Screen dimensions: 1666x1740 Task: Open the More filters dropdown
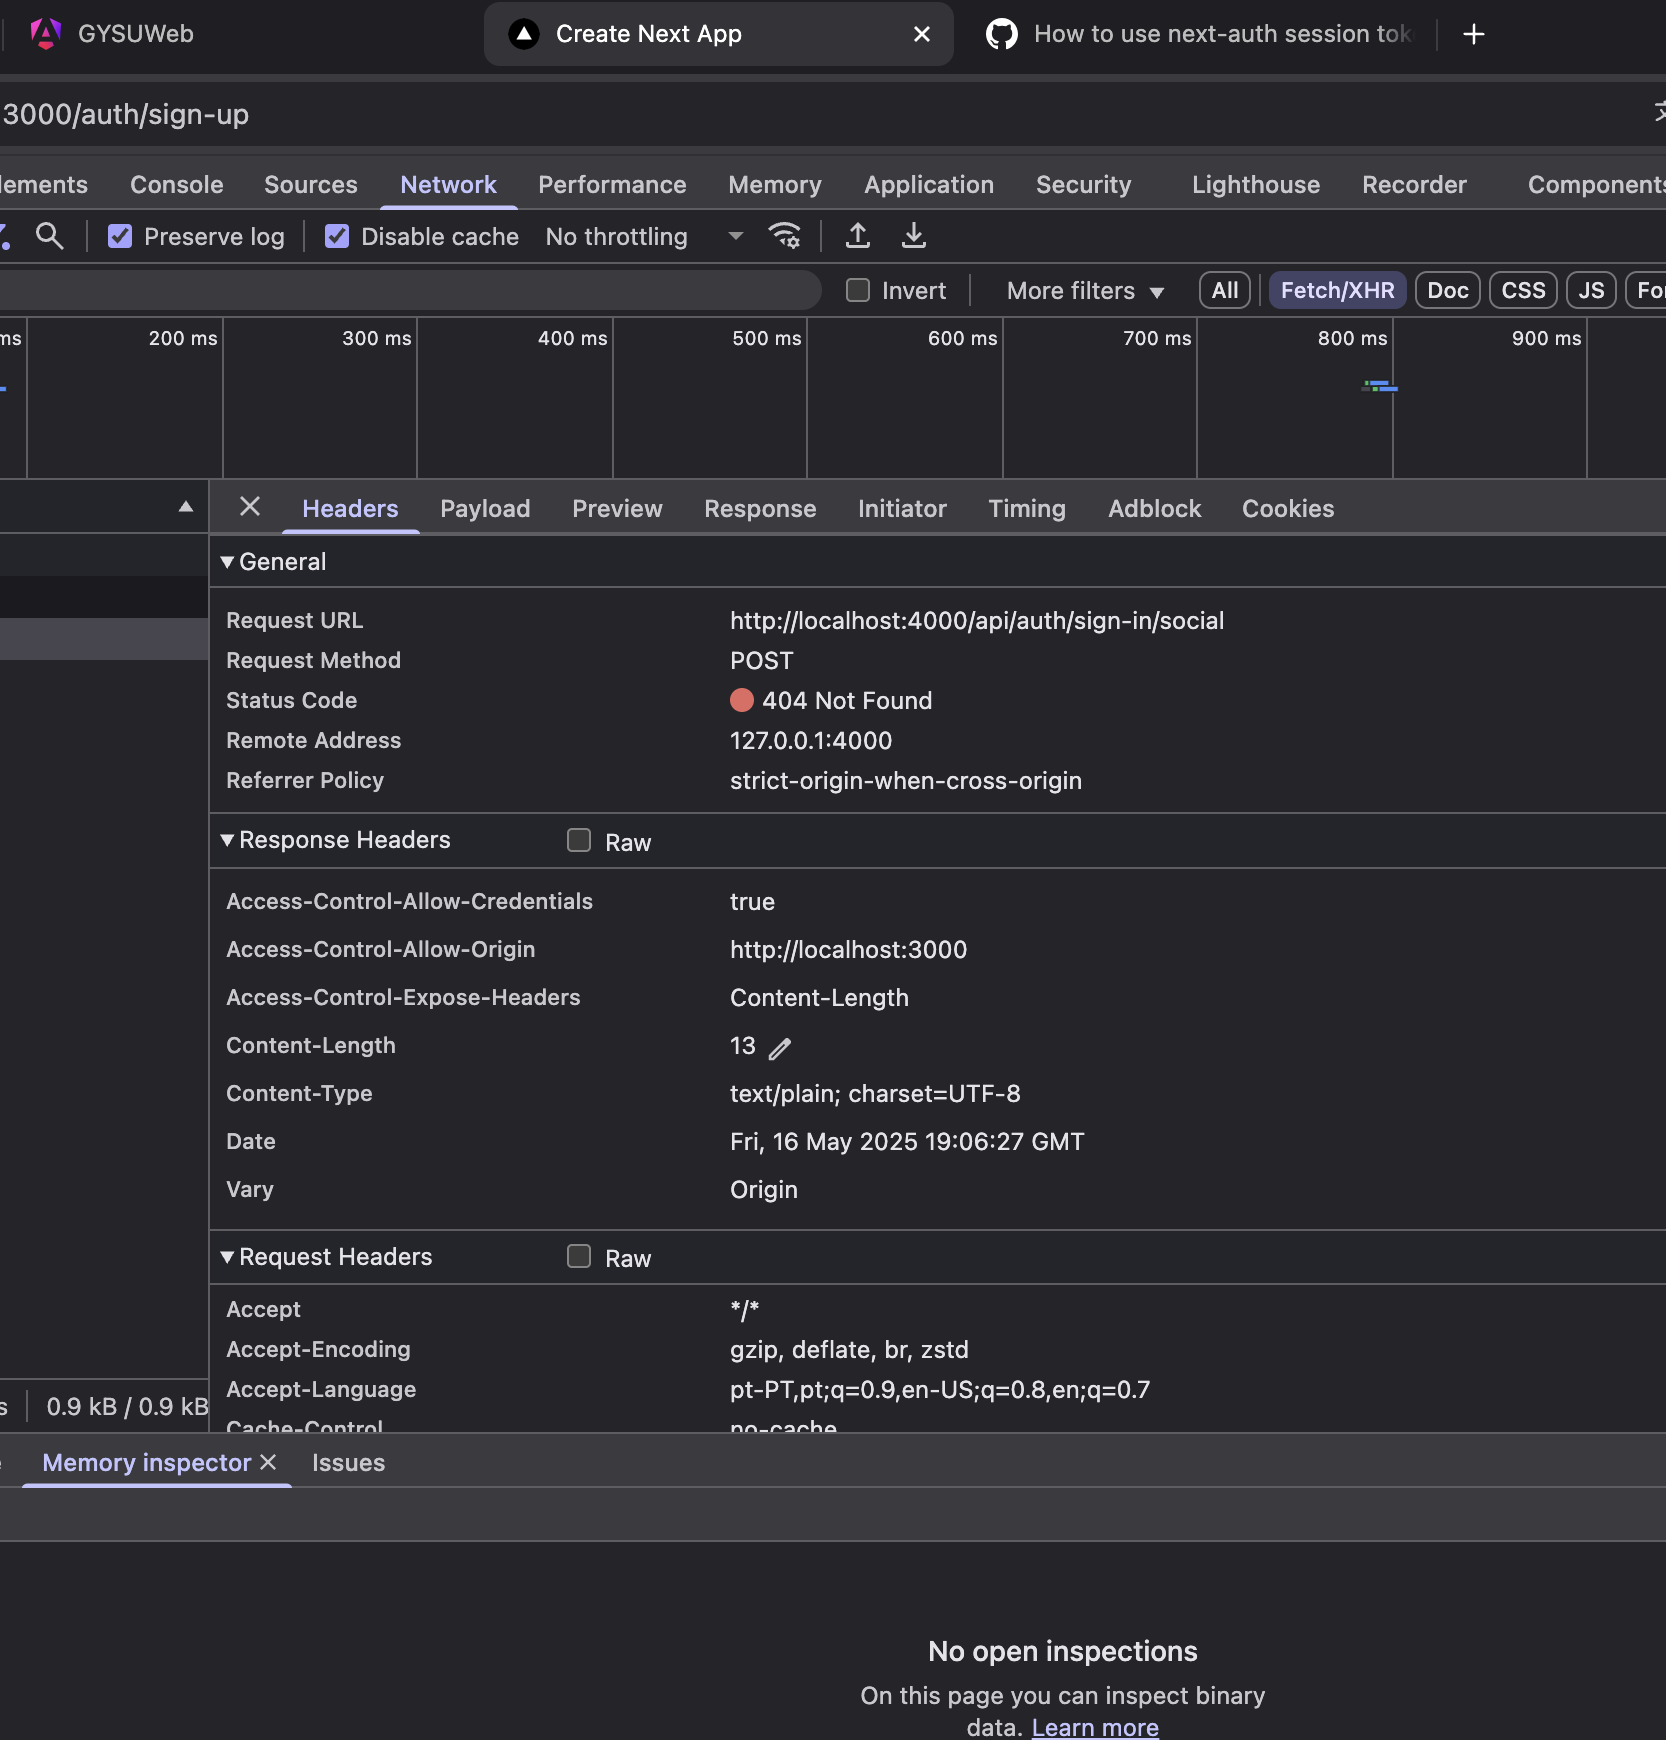[1085, 291]
